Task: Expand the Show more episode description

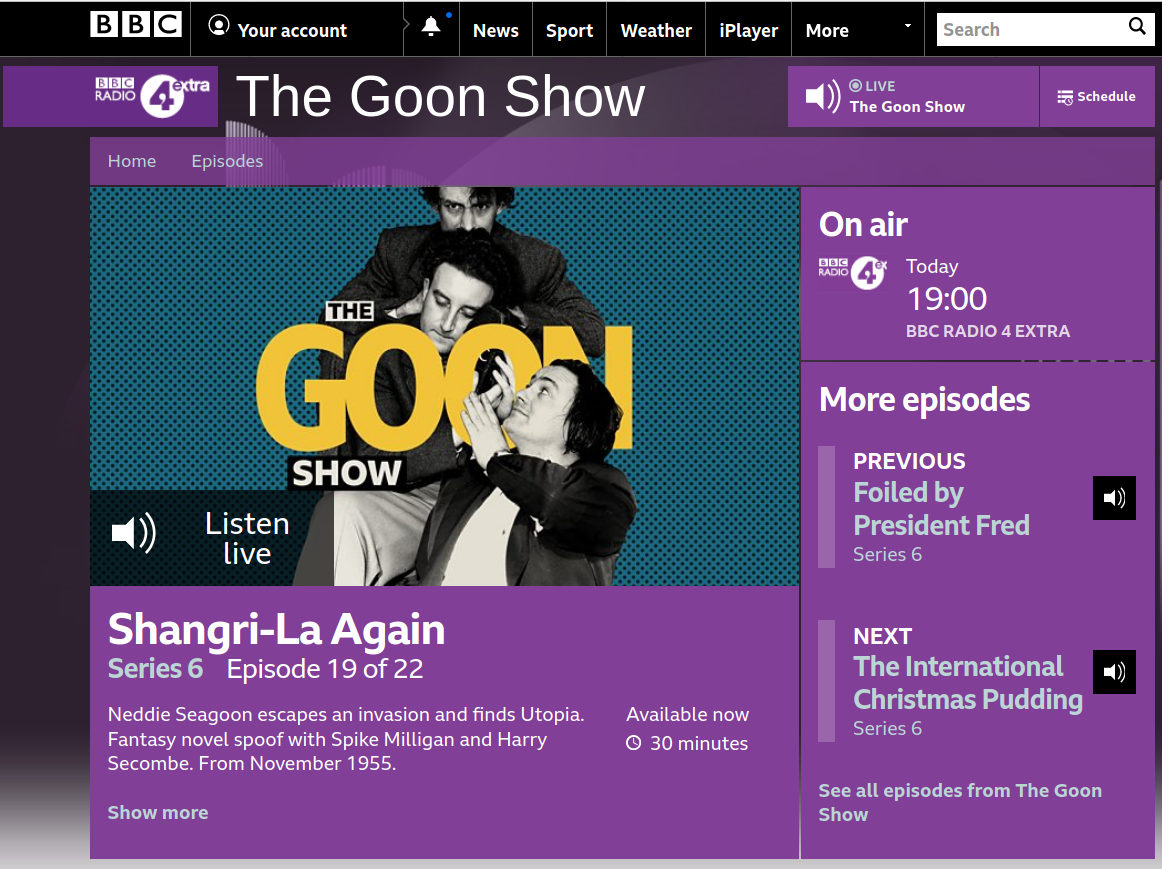Action: 157,812
